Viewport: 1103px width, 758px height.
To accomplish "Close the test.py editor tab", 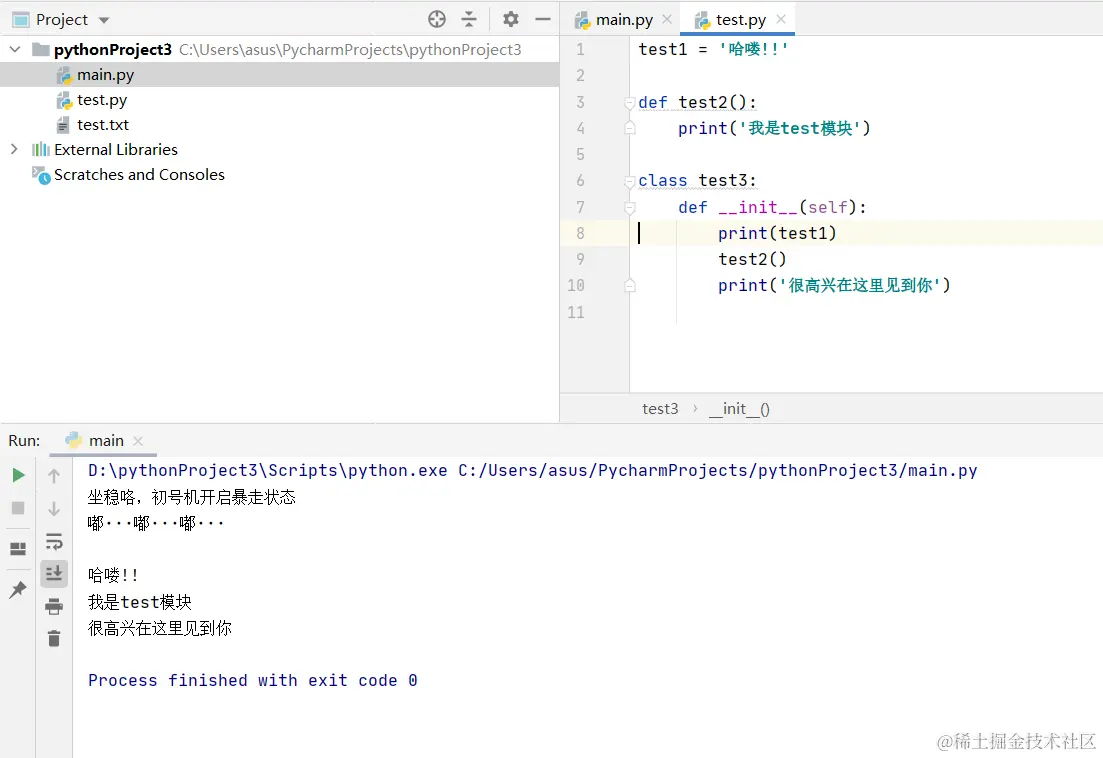I will 781,19.
